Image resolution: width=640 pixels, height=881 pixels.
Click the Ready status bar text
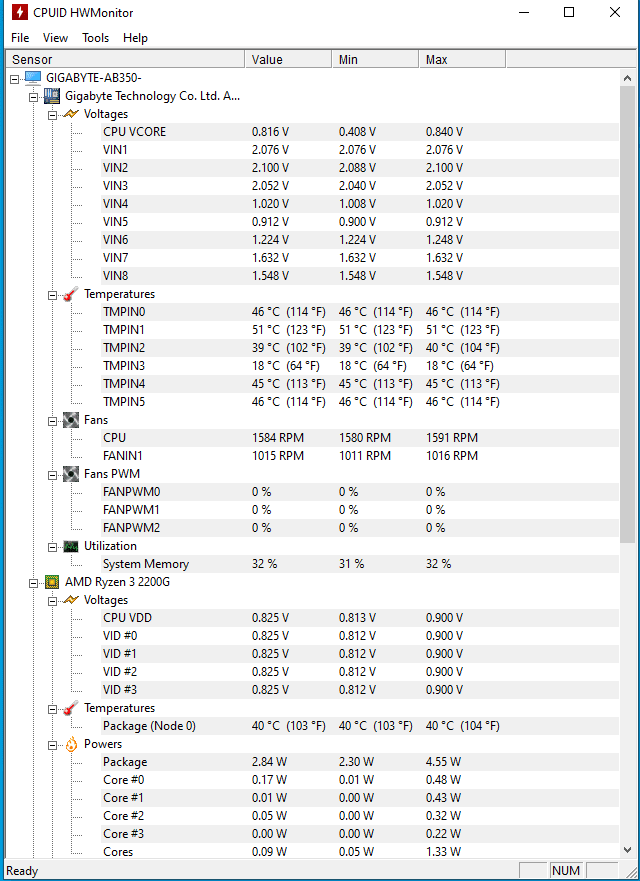click(22, 871)
